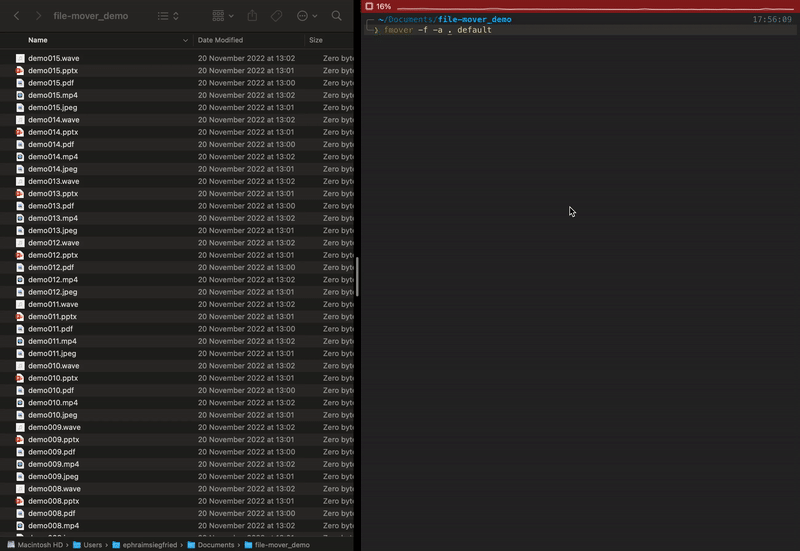This screenshot has width=800, height=551.
Task: Click the demo008.pptx PowerPoint icon
Action: click(x=20, y=501)
